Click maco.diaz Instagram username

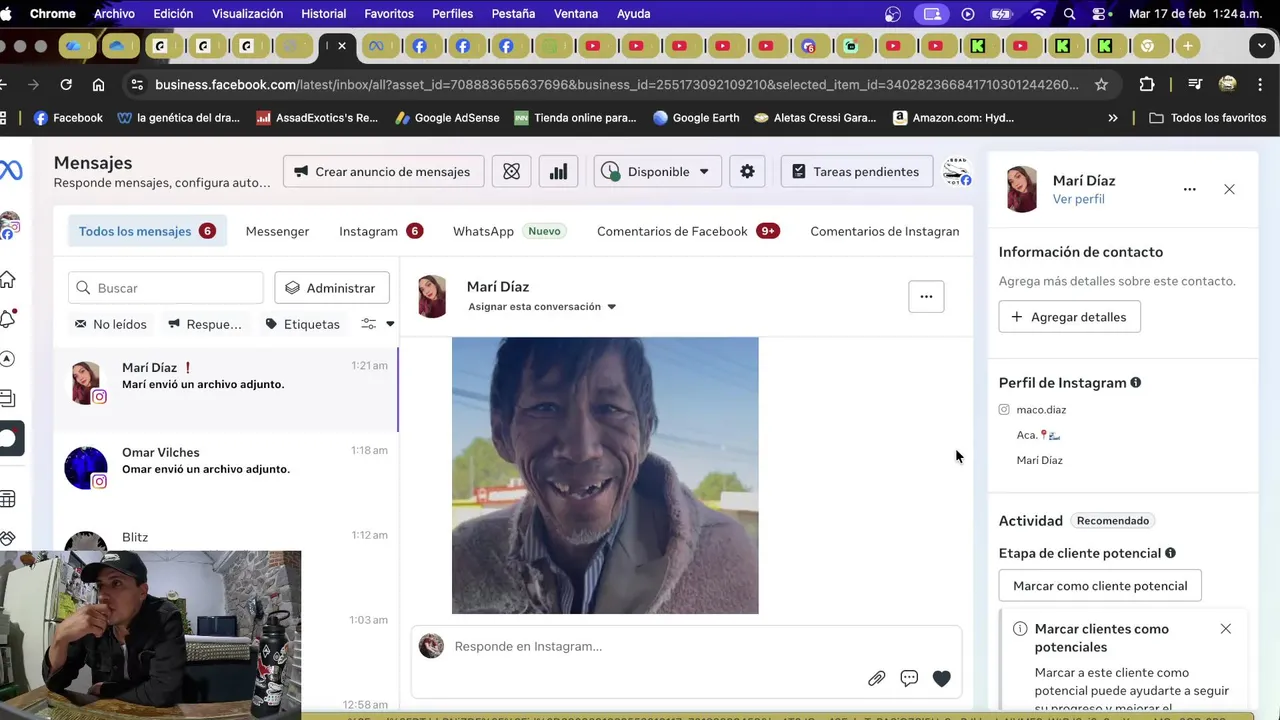click(x=1041, y=410)
